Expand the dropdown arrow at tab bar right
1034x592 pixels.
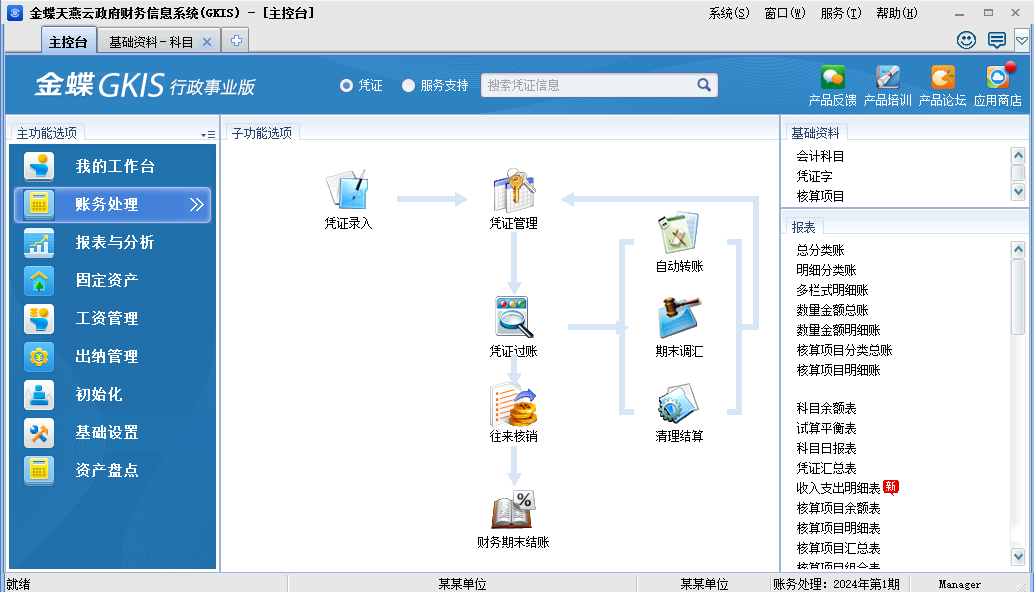coord(1022,40)
